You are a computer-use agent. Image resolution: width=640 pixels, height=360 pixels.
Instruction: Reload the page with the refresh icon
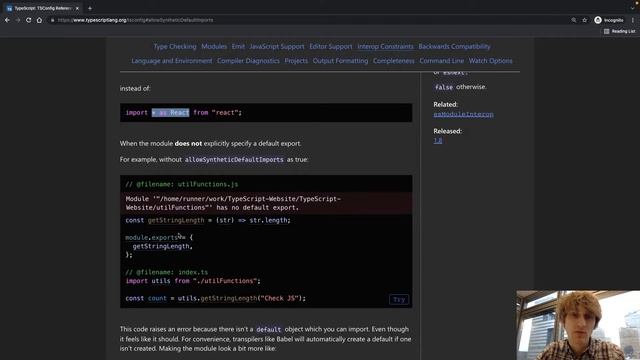pos(29,20)
